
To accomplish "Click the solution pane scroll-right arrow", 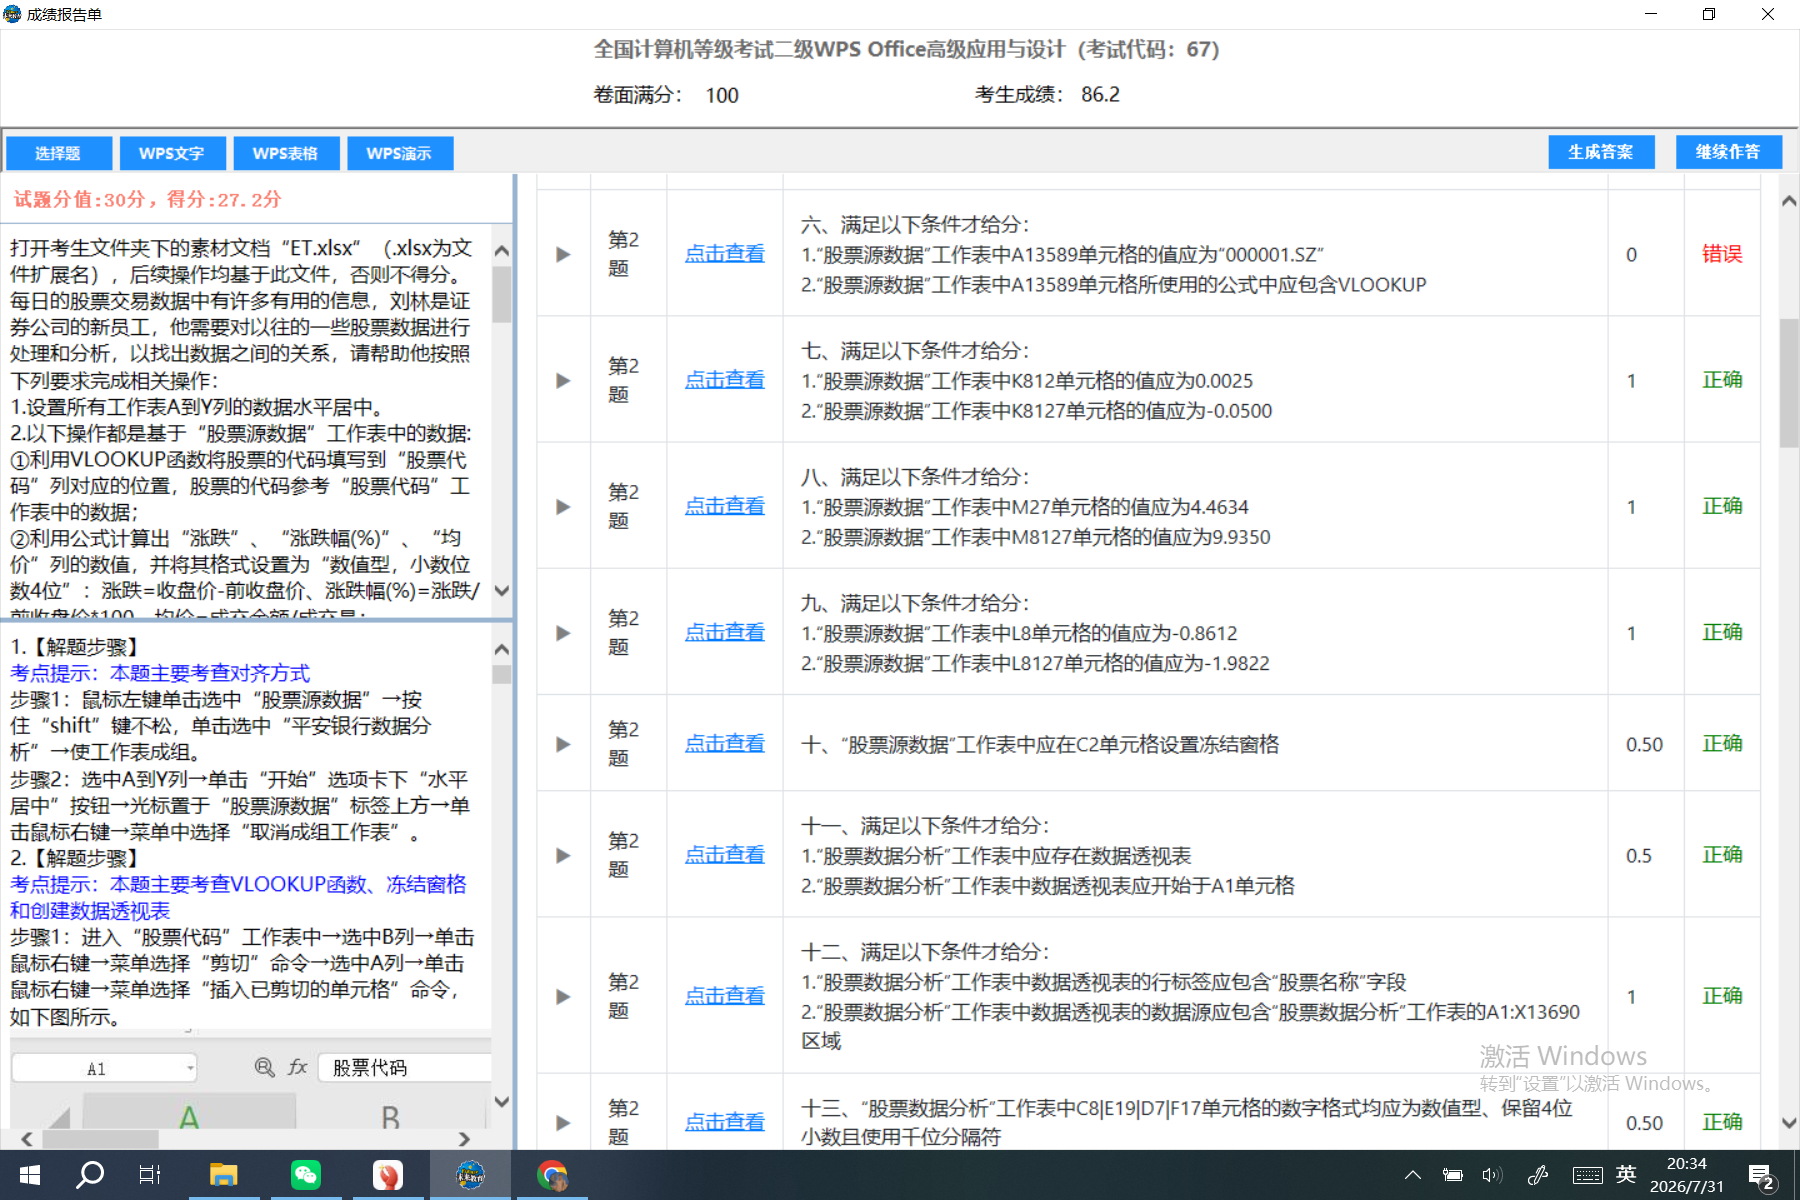I will [x=464, y=1139].
